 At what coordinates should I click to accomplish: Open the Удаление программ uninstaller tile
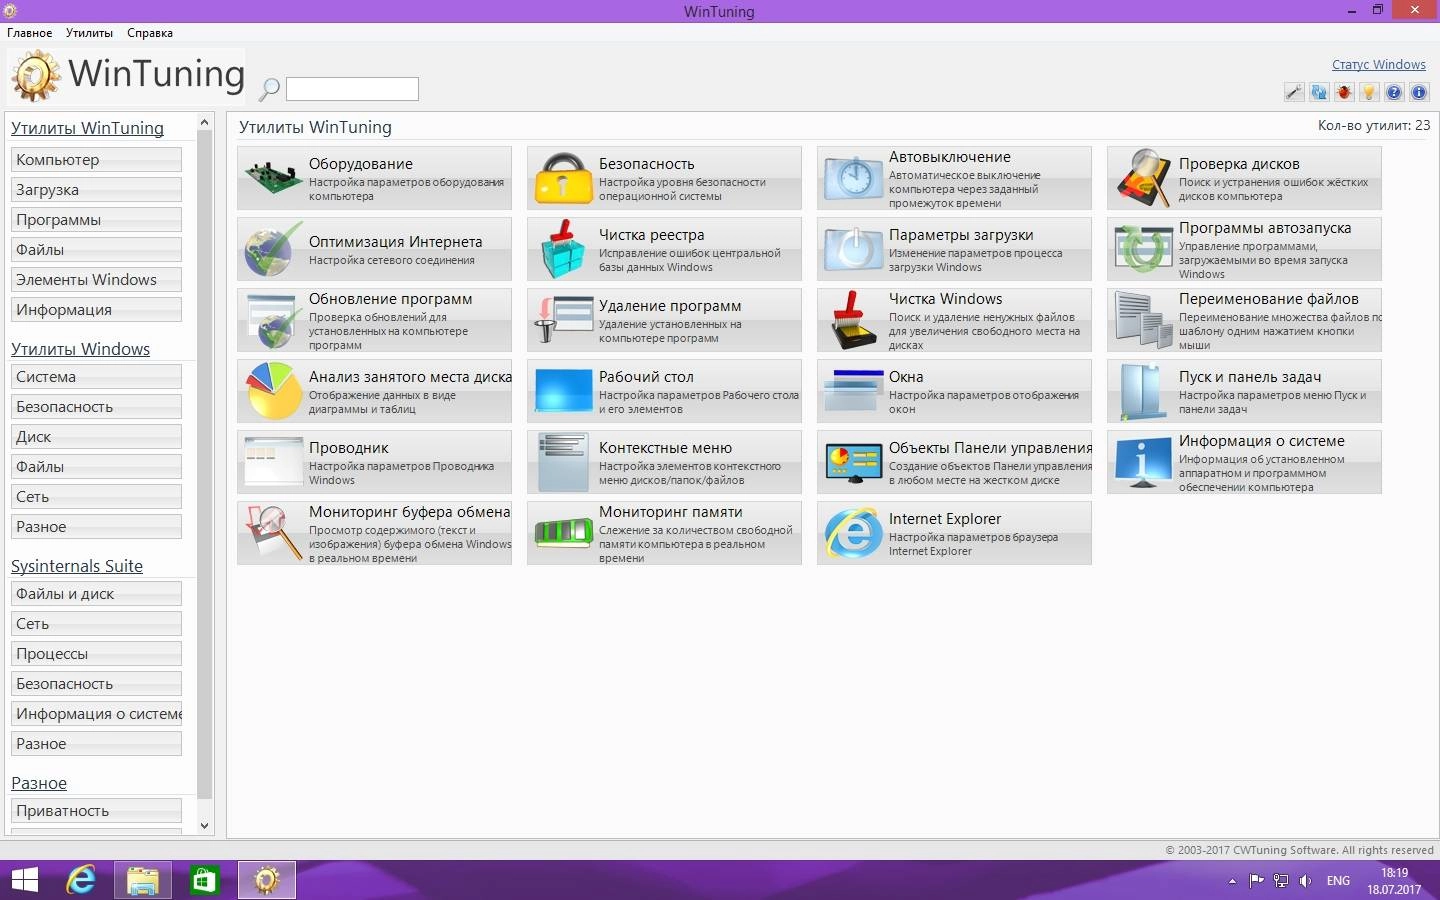click(x=664, y=320)
